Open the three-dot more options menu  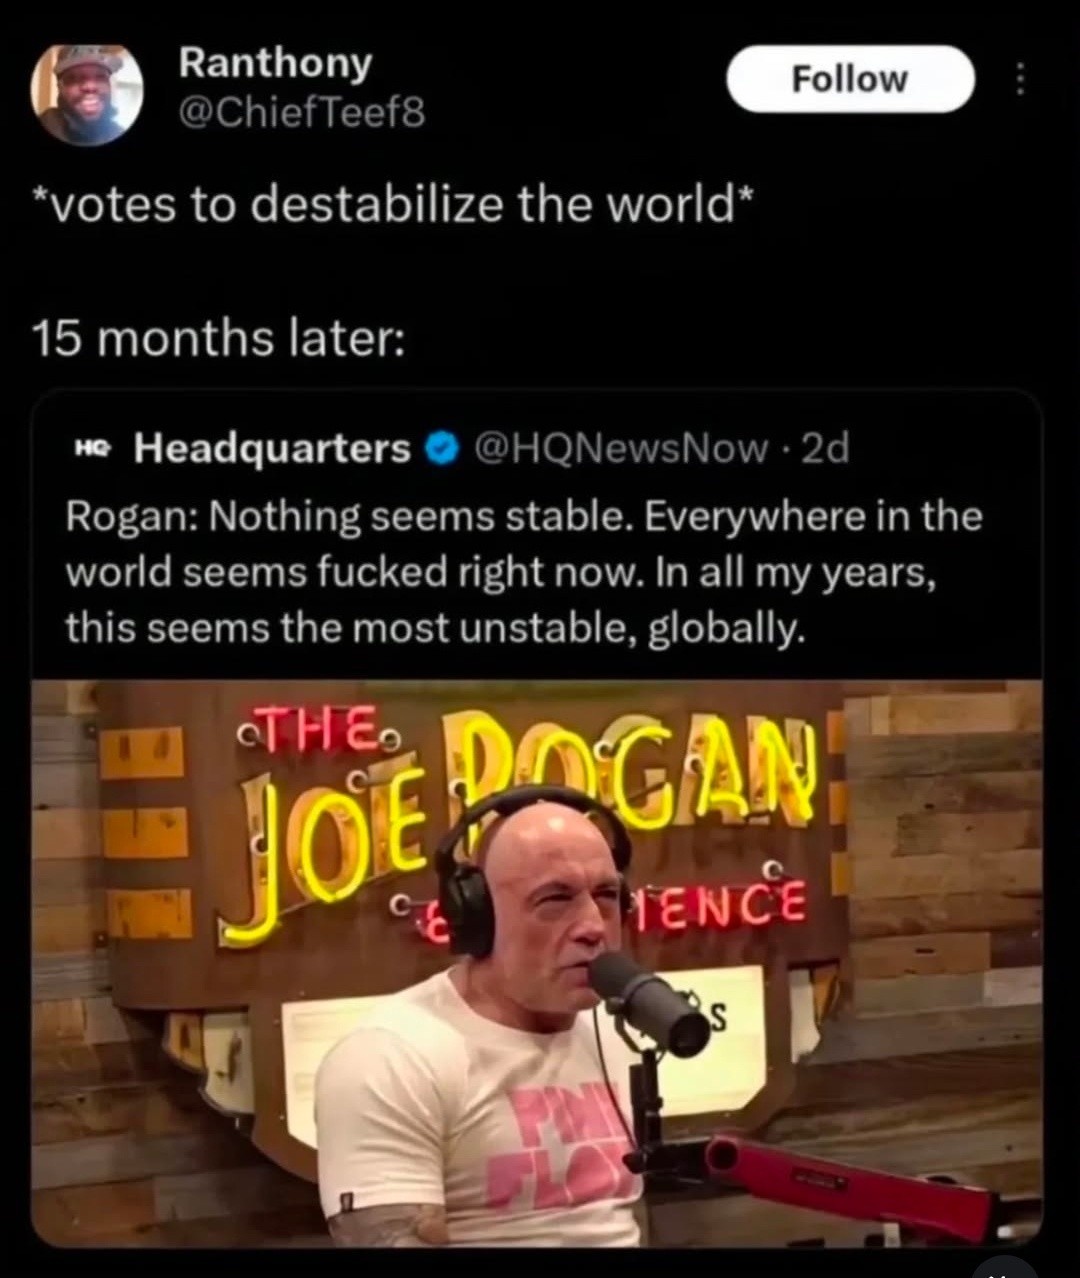[1019, 79]
